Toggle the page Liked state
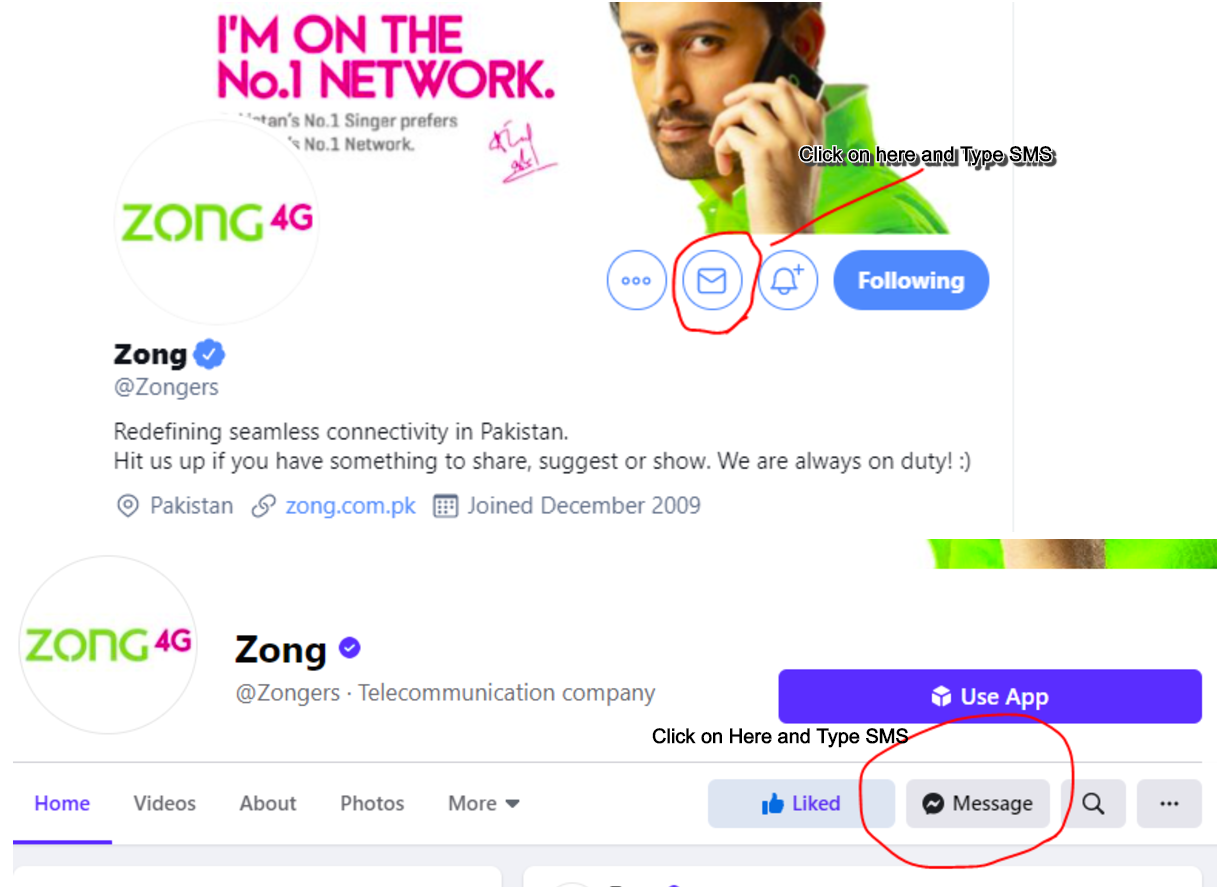Screen dimensions: 1221x887 pyautogui.click(x=800, y=803)
